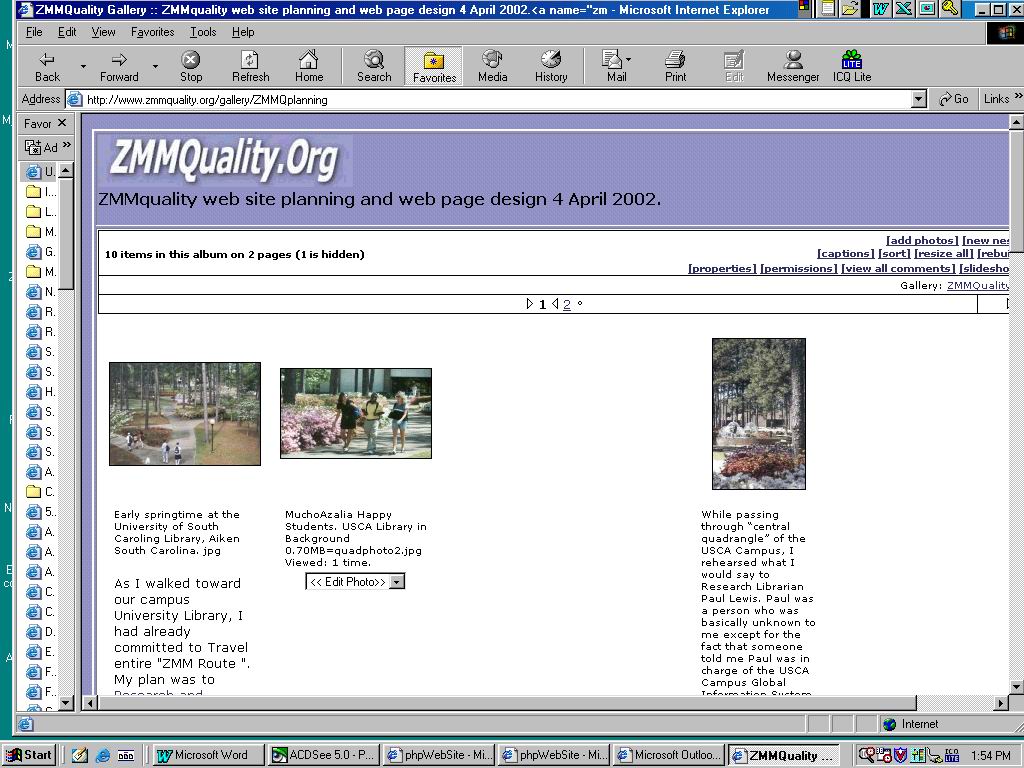The image size is (1024, 768).
Task: Switch to Microsoft Outlook taskbar button
Action: (670, 755)
